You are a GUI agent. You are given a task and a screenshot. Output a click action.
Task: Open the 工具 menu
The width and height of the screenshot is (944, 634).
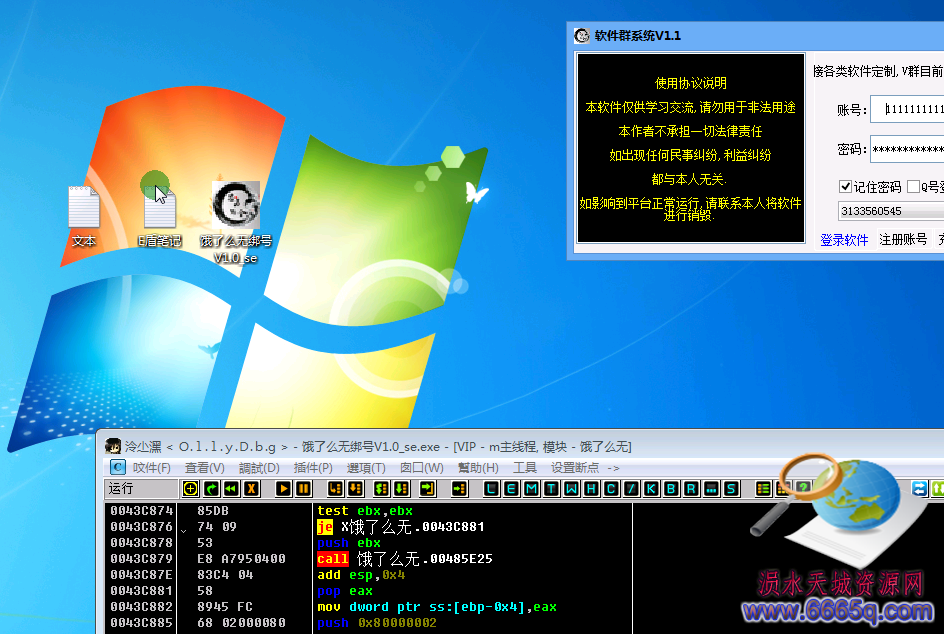pyautogui.click(x=524, y=468)
